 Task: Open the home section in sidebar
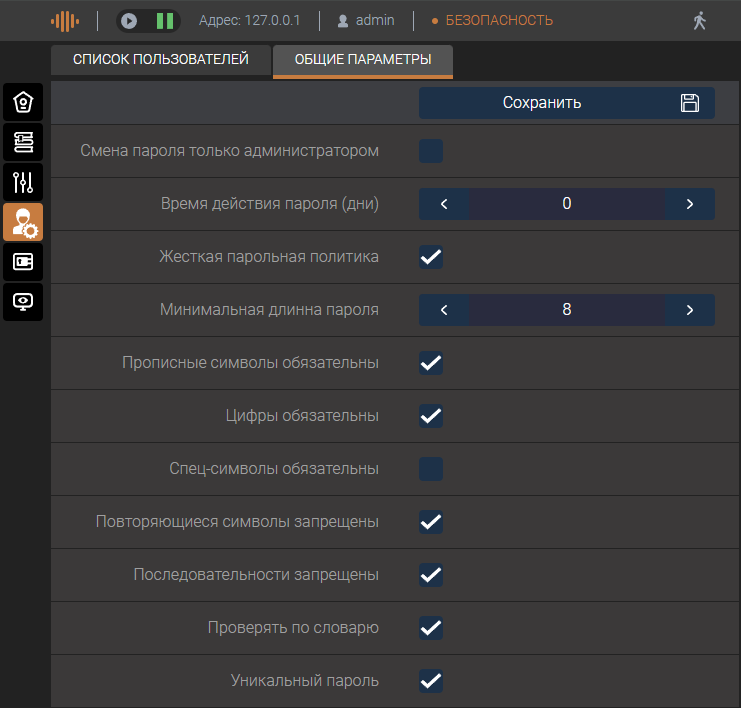(x=23, y=103)
